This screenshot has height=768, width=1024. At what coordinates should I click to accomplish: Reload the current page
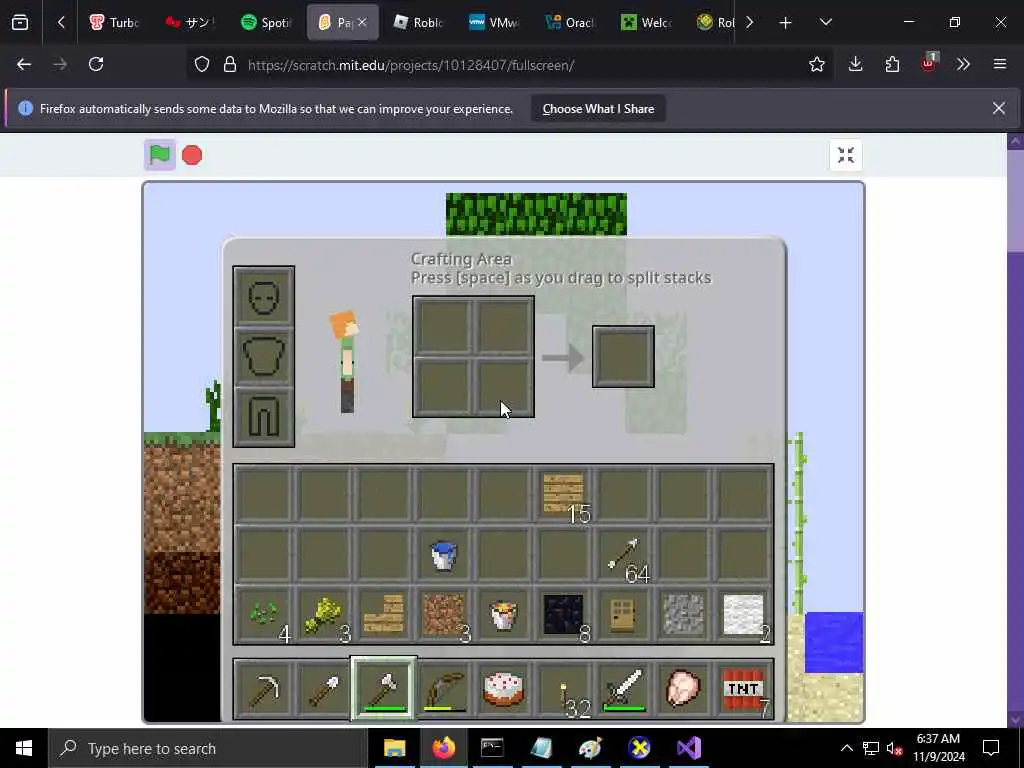pos(96,64)
